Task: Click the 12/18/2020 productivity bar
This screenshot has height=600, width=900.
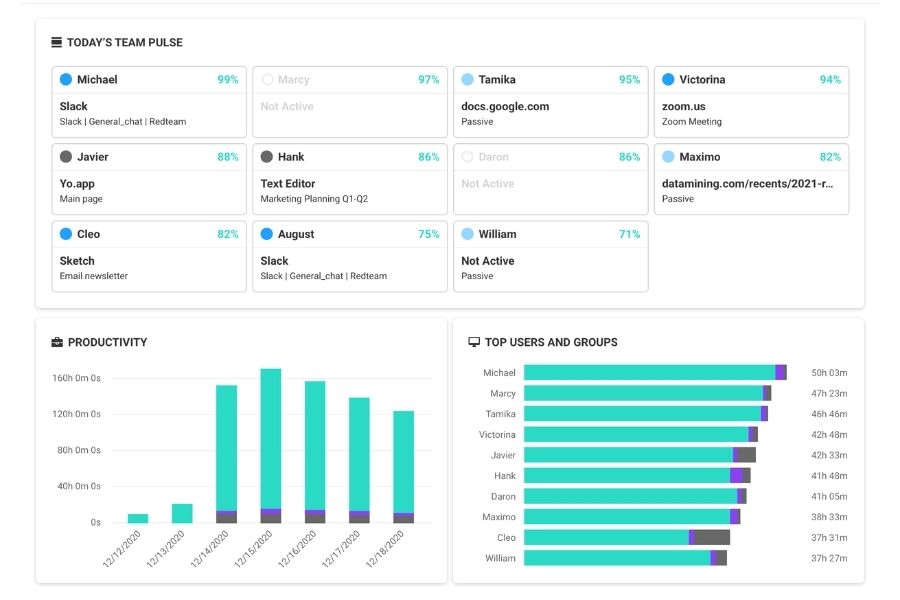Action: coord(403,467)
